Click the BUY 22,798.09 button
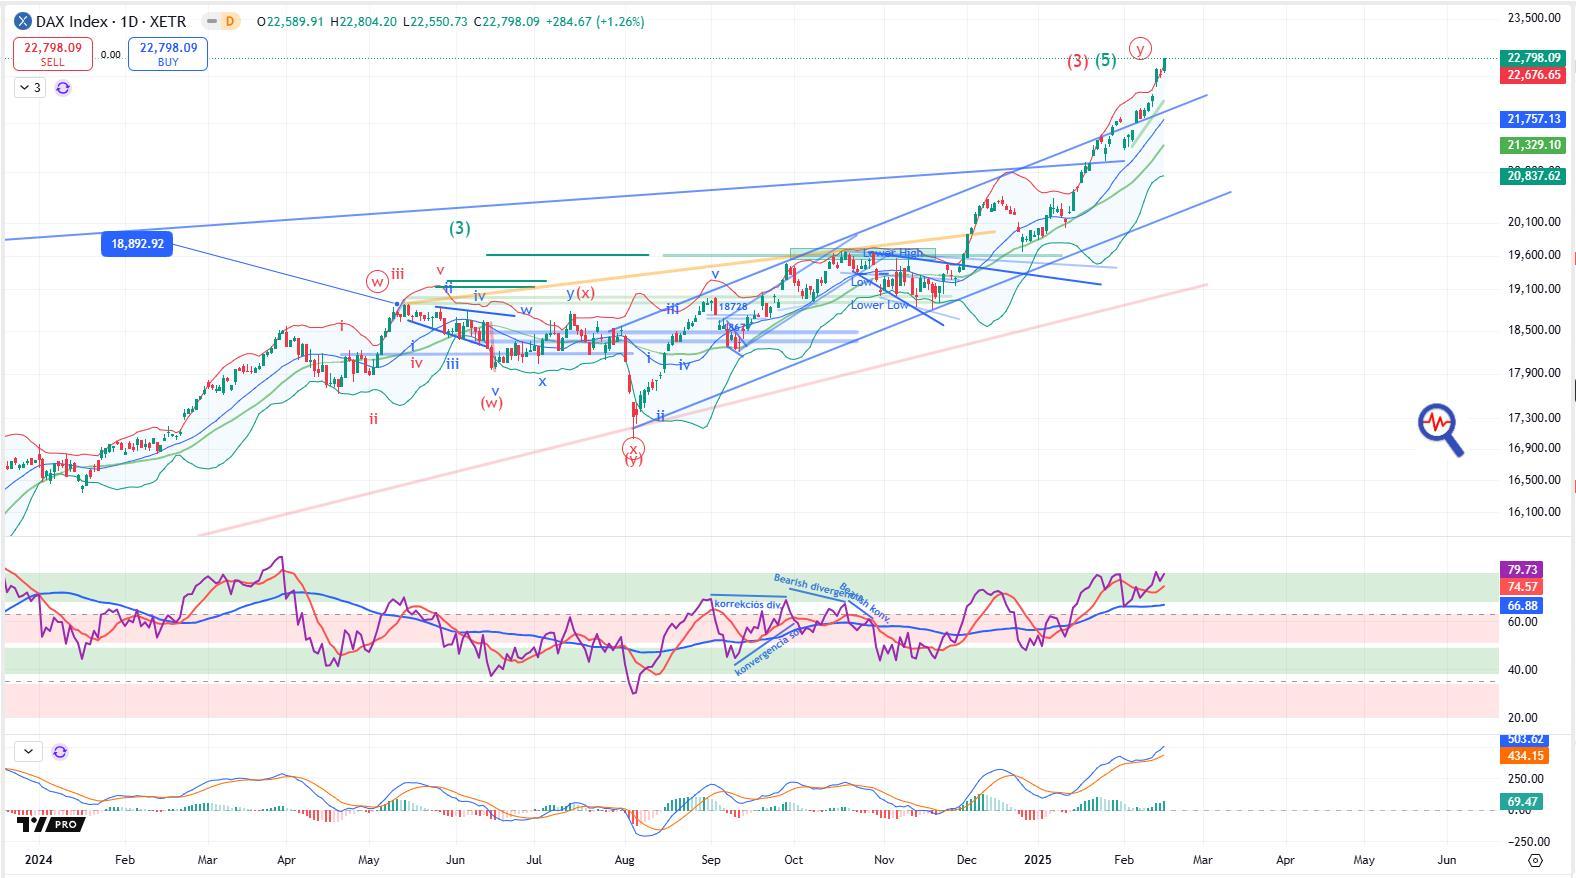 [x=168, y=54]
